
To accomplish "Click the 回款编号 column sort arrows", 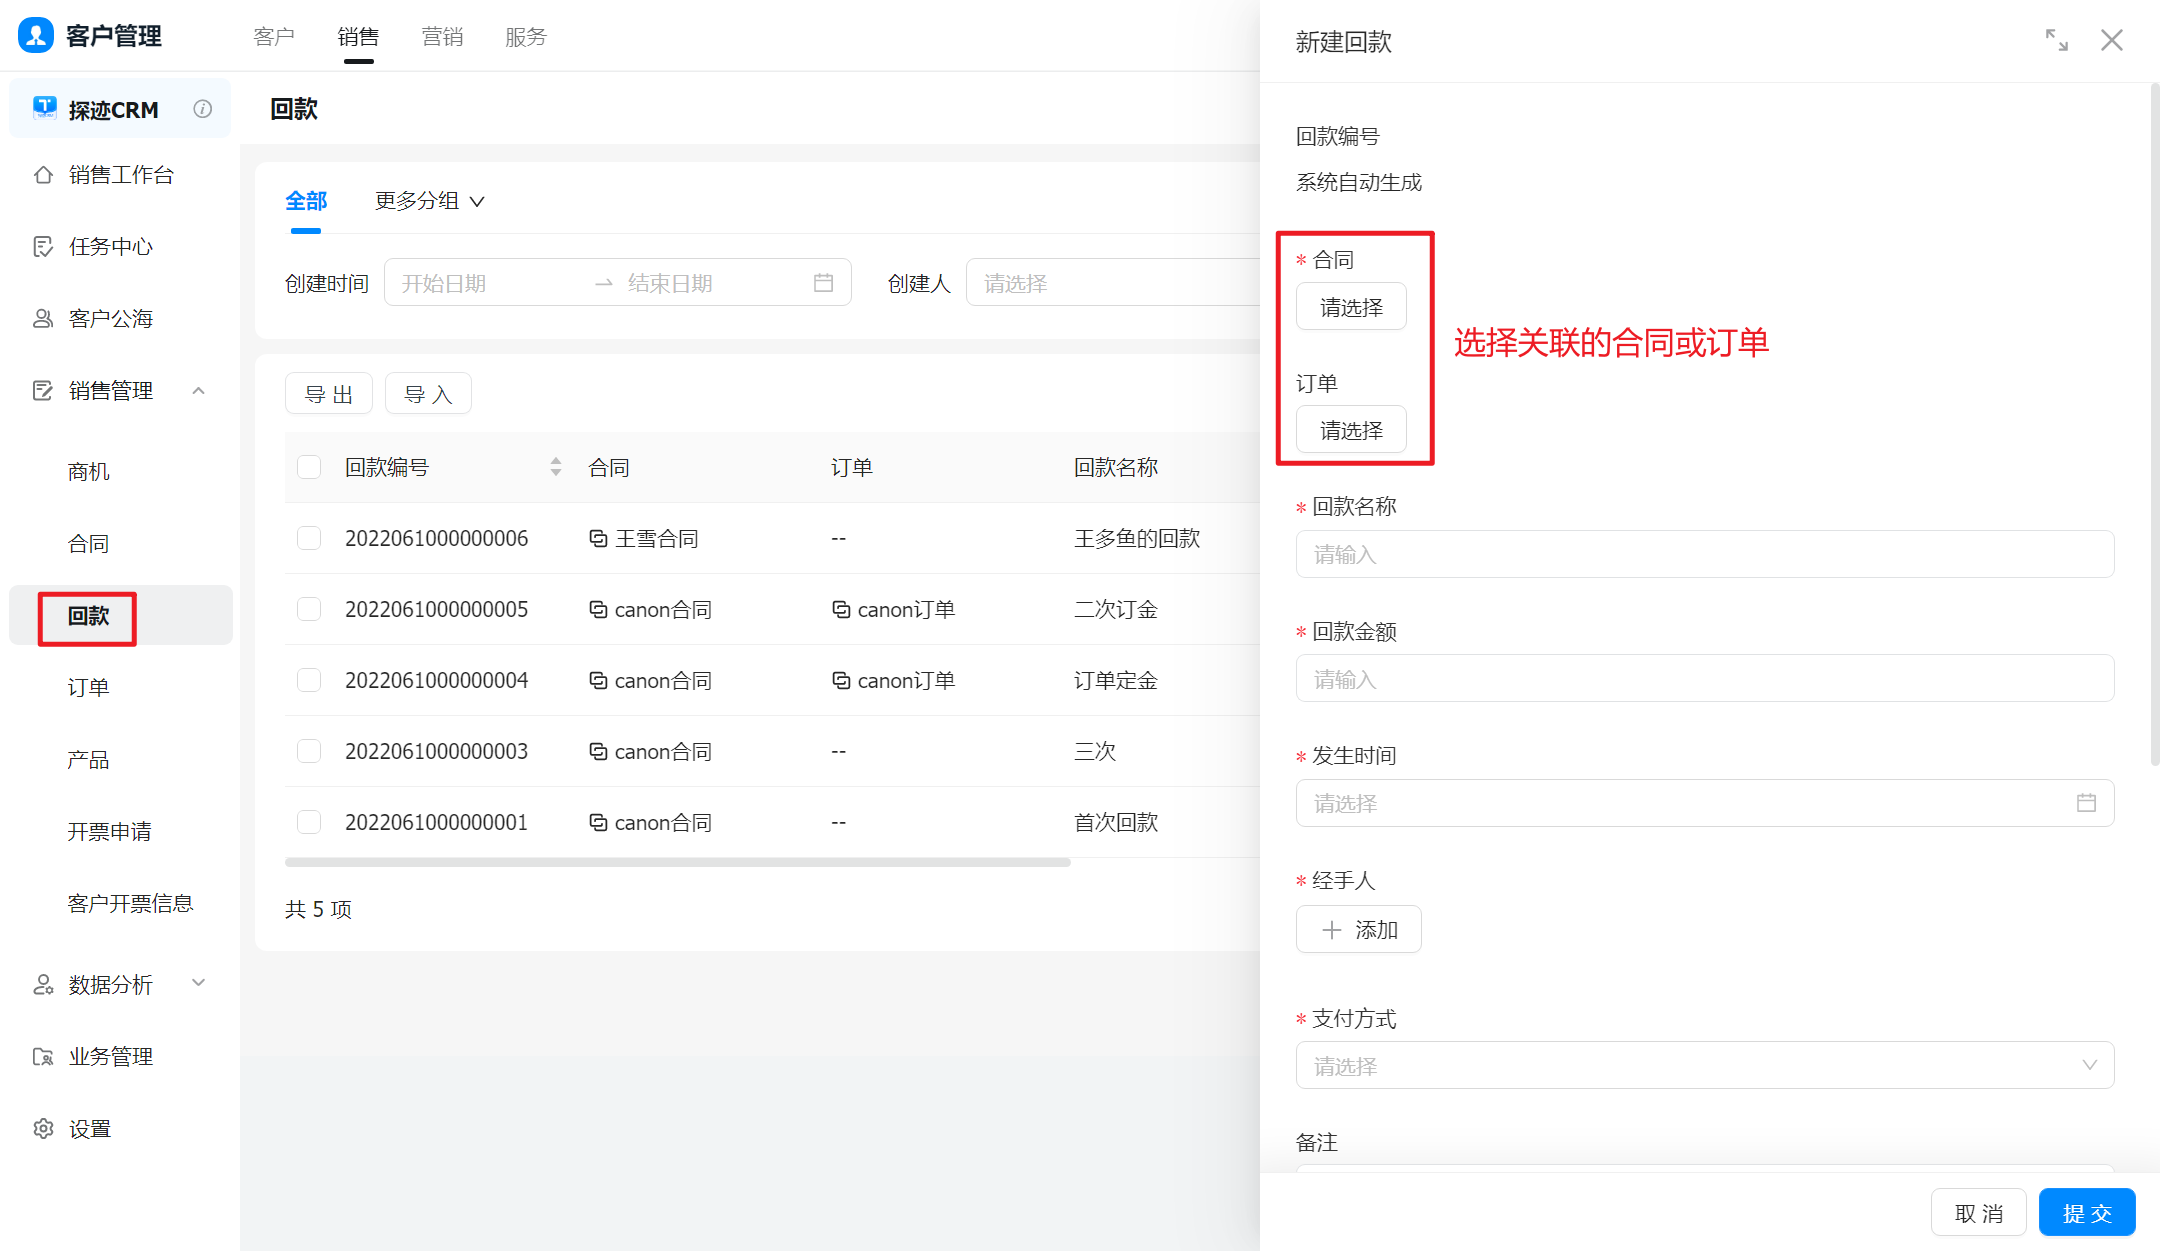I will tap(556, 467).
